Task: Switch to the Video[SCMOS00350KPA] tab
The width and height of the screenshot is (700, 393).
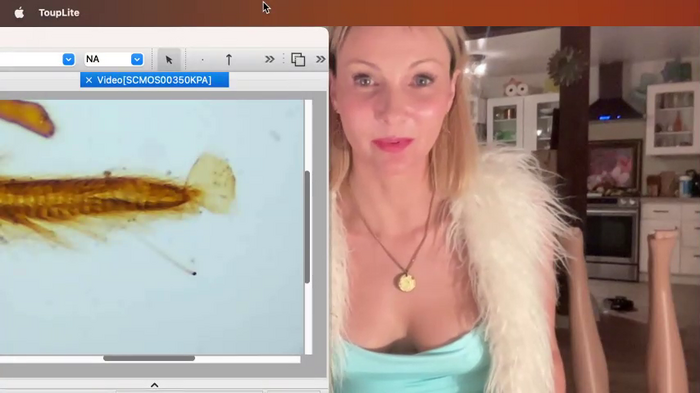Action: coord(154,80)
